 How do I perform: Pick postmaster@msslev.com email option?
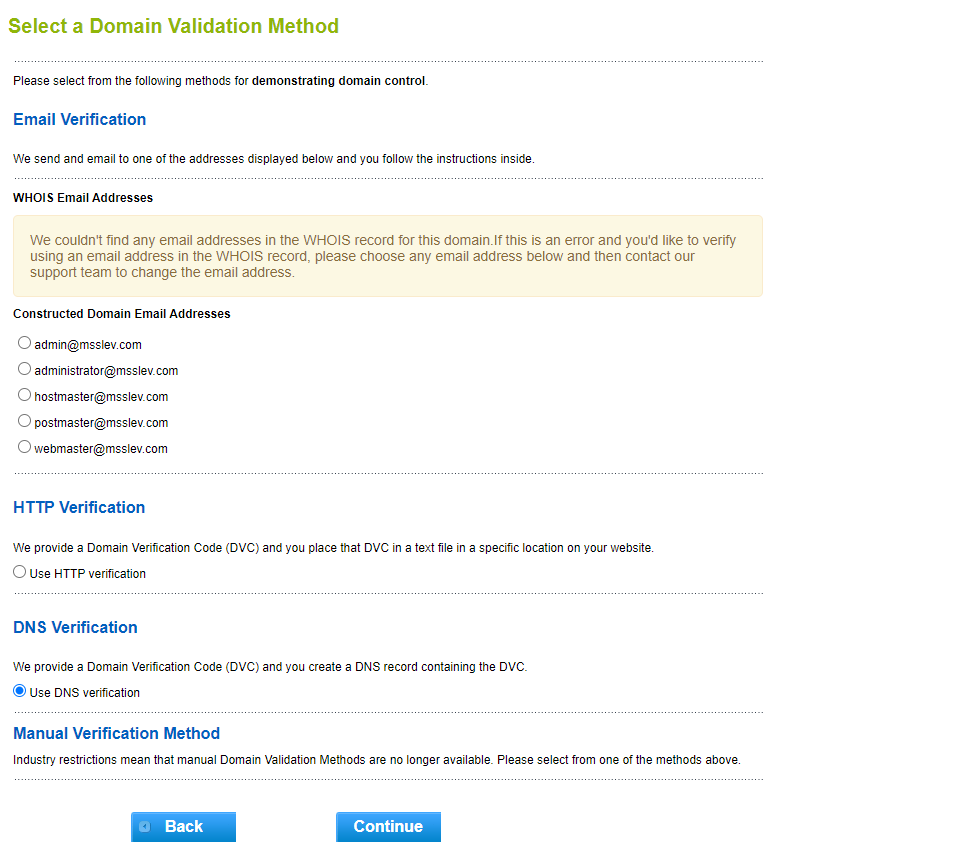tap(24, 420)
